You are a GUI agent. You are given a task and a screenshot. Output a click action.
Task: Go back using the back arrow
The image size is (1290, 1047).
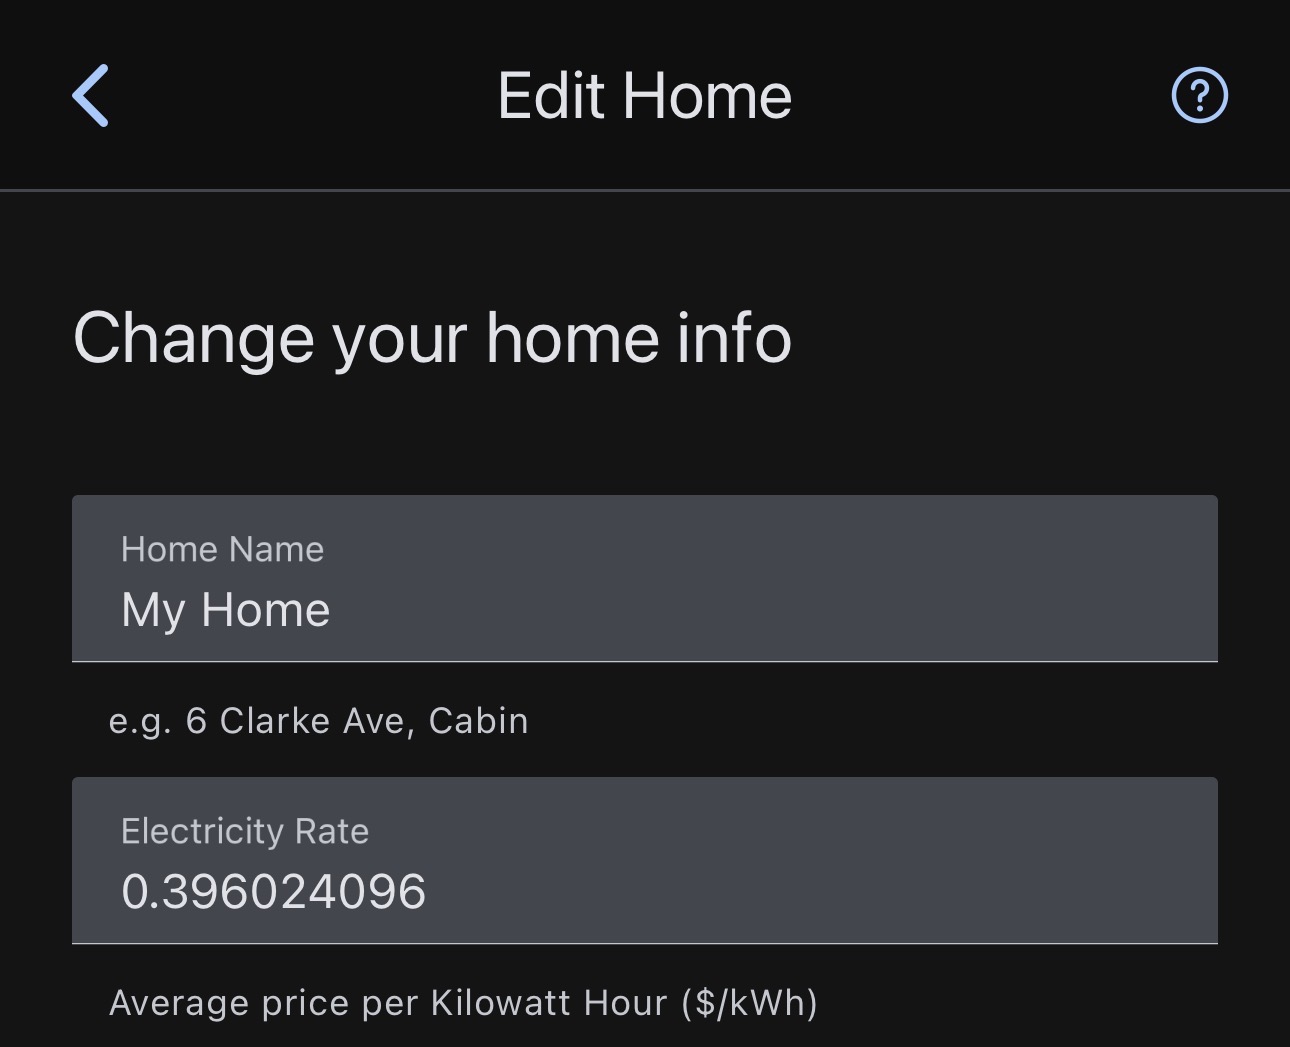[91, 96]
